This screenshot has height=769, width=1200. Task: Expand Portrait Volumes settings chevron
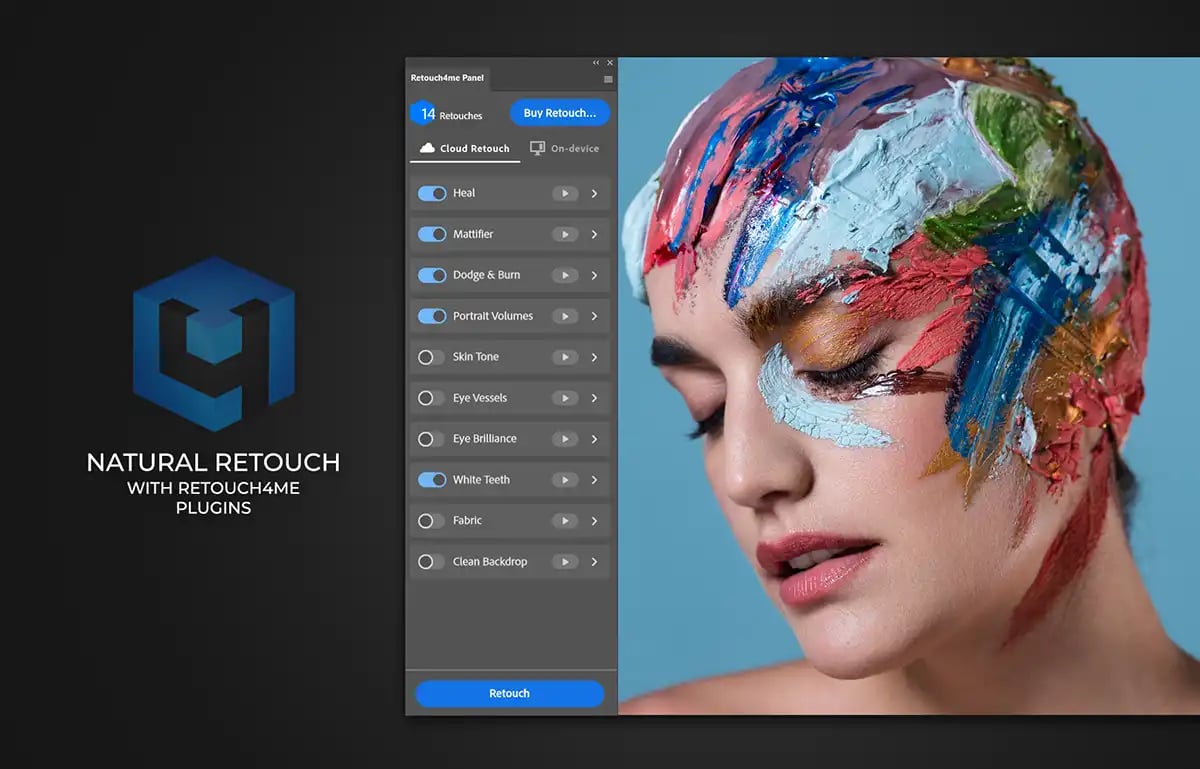point(594,316)
